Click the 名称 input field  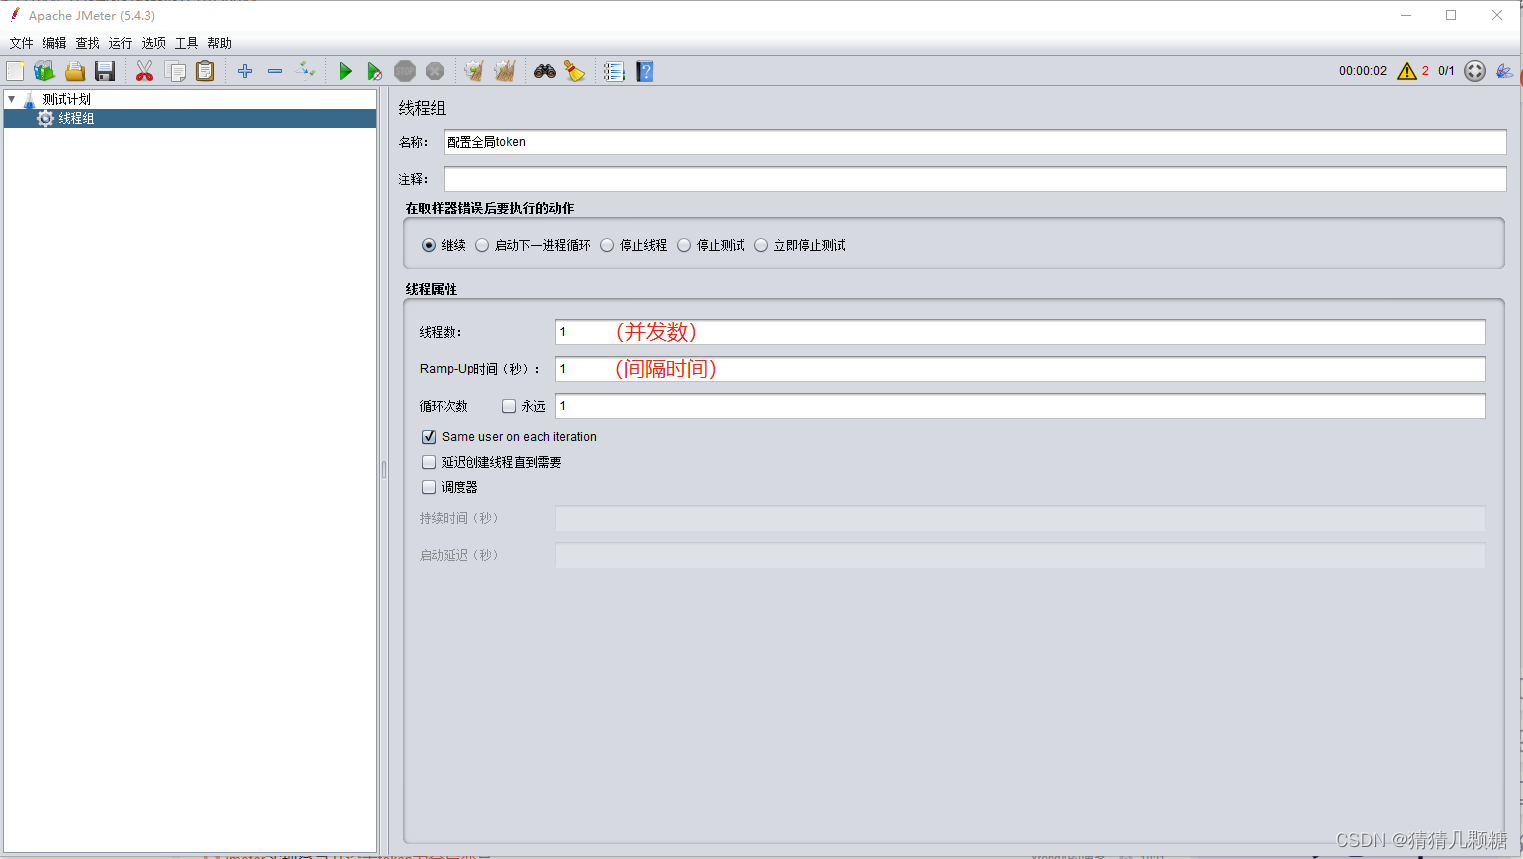(975, 142)
